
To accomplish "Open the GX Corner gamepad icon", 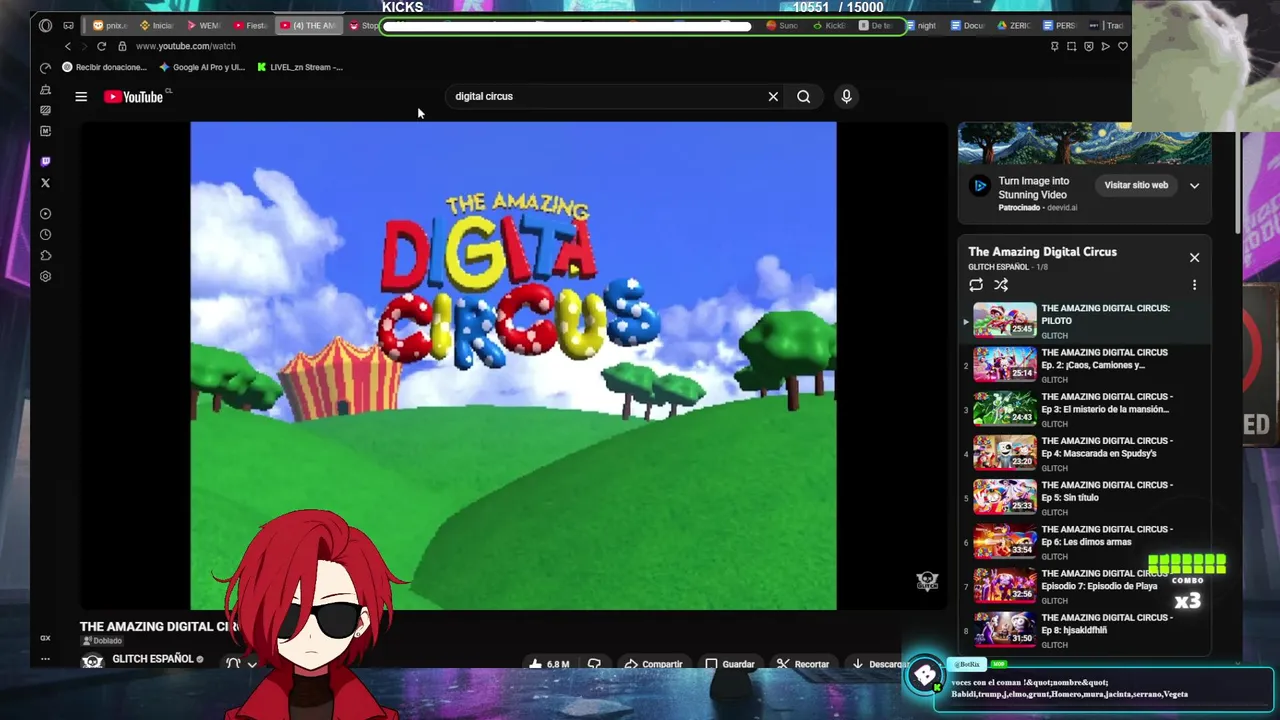I will click(68, 25).
